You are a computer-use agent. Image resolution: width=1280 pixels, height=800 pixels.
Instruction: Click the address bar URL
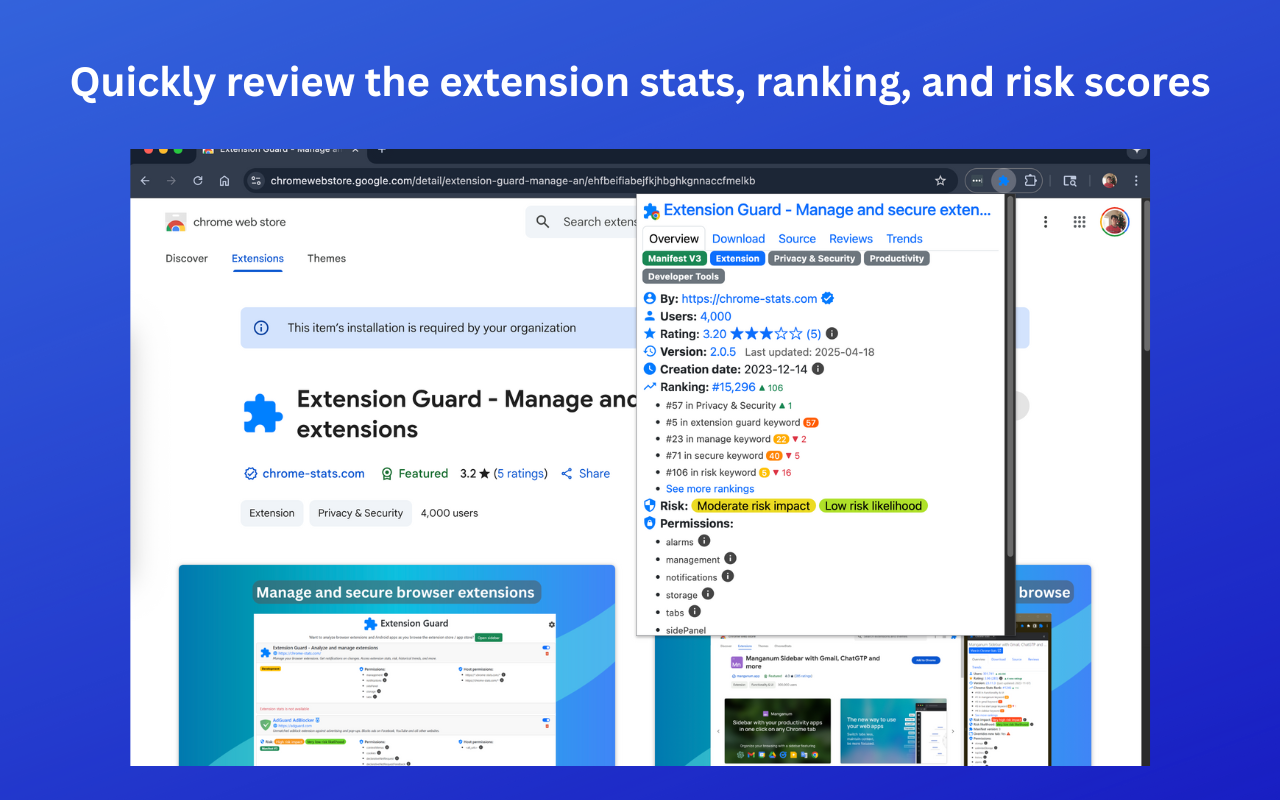(x=513, y=181)
